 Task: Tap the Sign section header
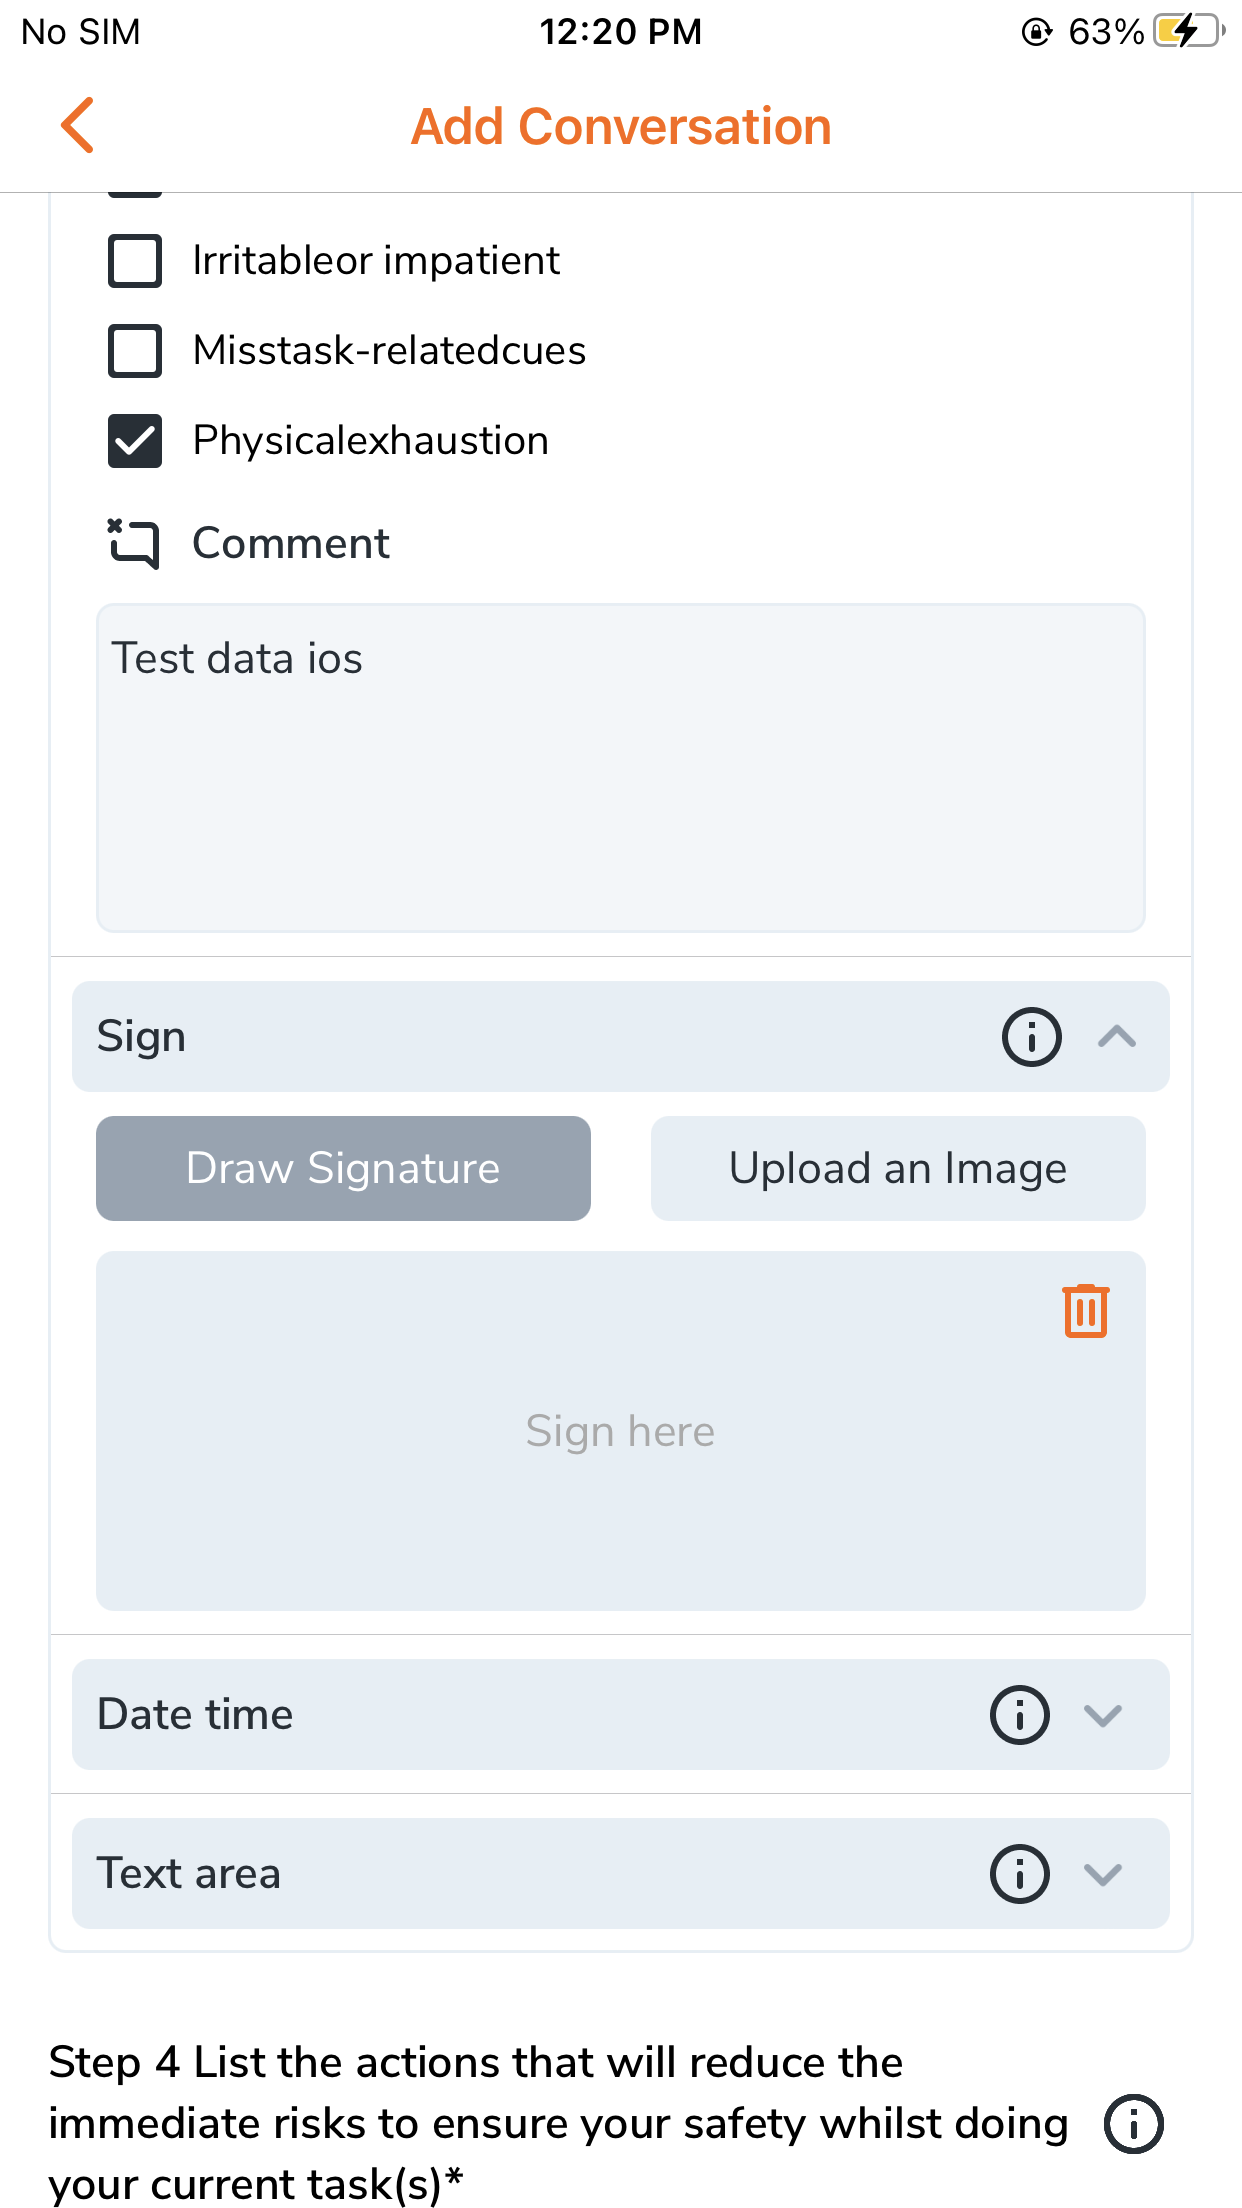tap(500, 1037)
